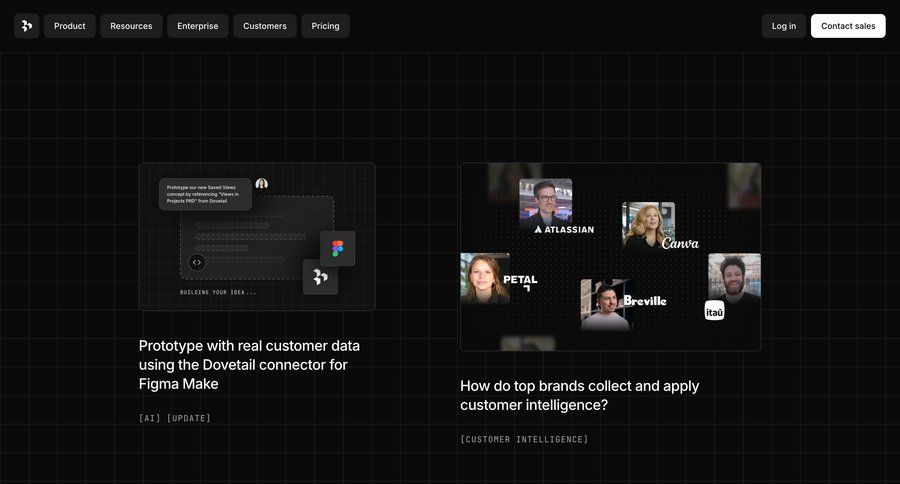Open the Figma Make connector article thumbnail
This screenshot has width=900, height=484.
[x=257, y=237]
